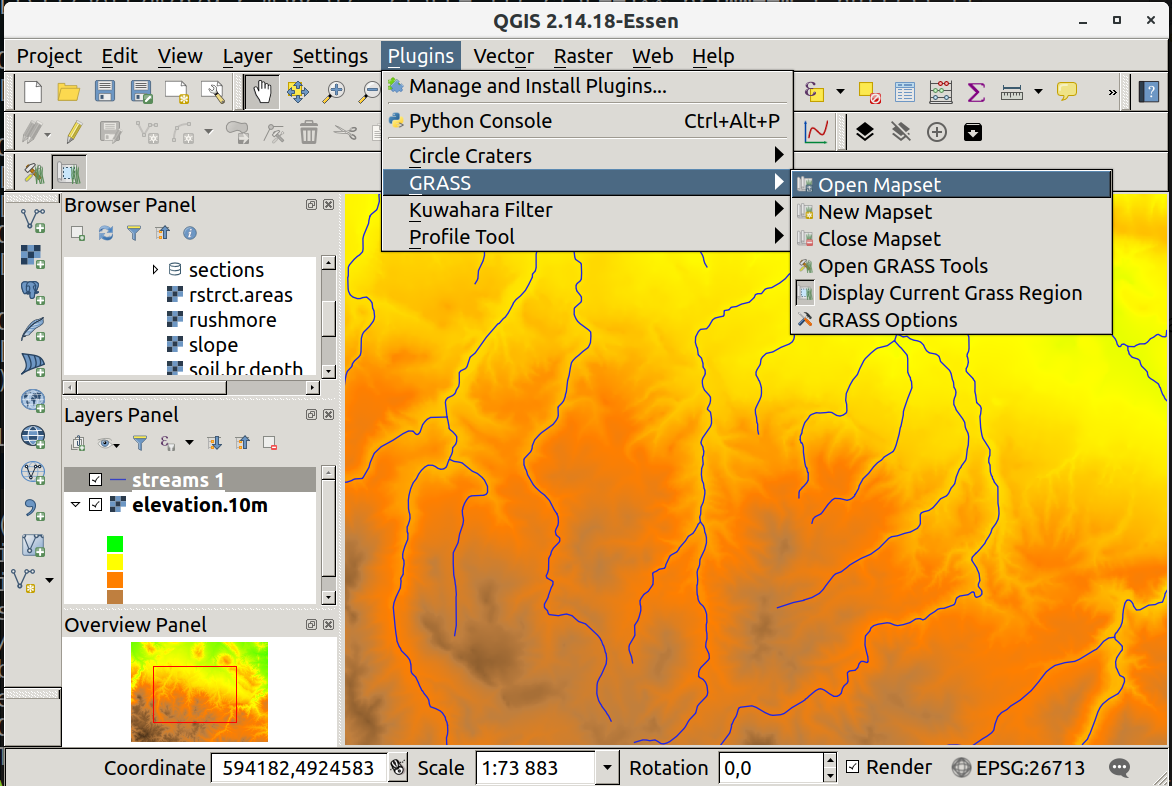Click the Add SpatiaLite Layer feather icon
Viewport: 1172px width, 786px height.
[33, 328]
